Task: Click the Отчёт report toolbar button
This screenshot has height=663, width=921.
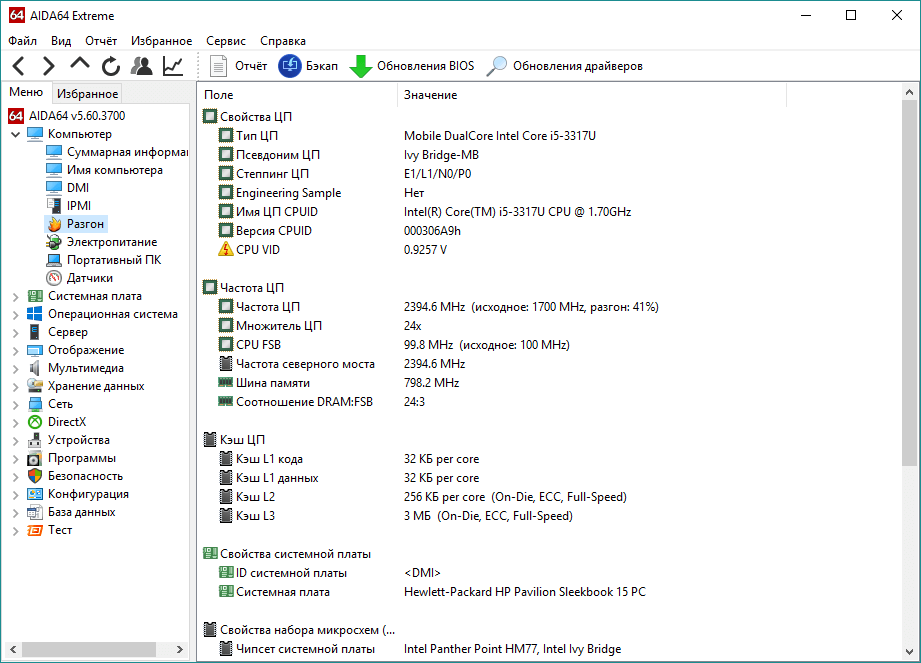Action: click(238, 66)
